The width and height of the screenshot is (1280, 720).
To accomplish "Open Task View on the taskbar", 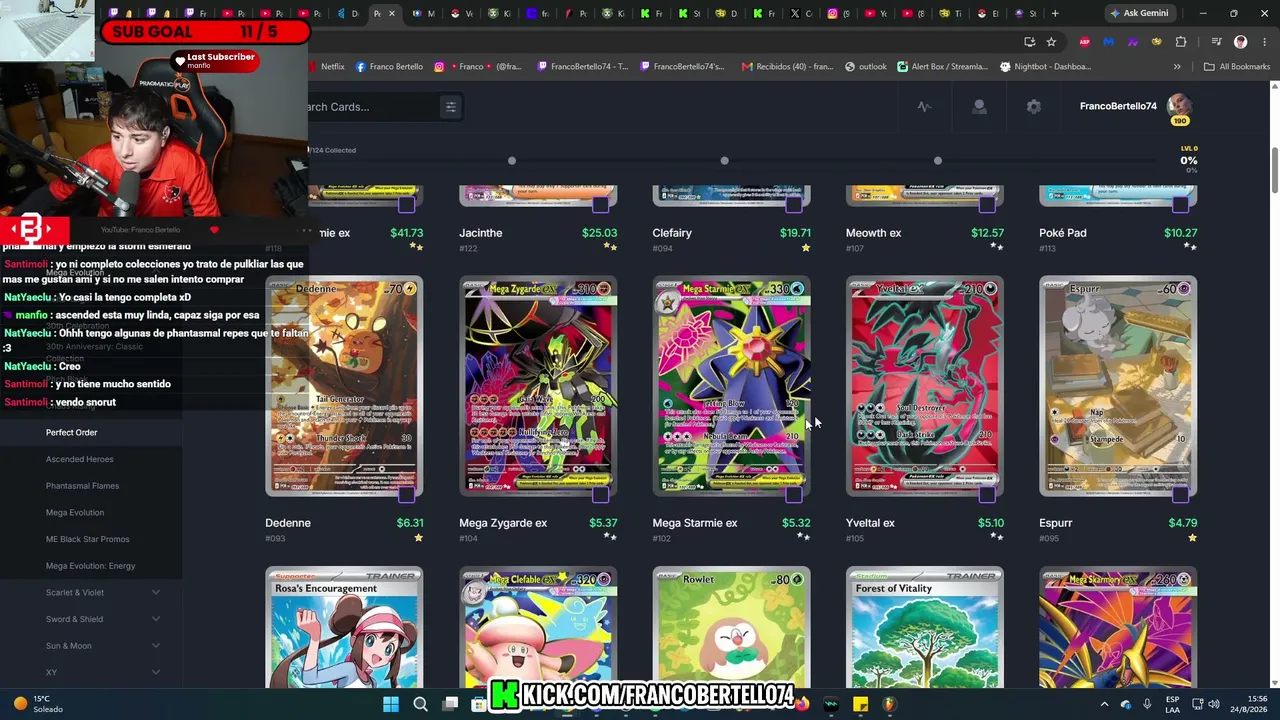I will pos(450,704).
